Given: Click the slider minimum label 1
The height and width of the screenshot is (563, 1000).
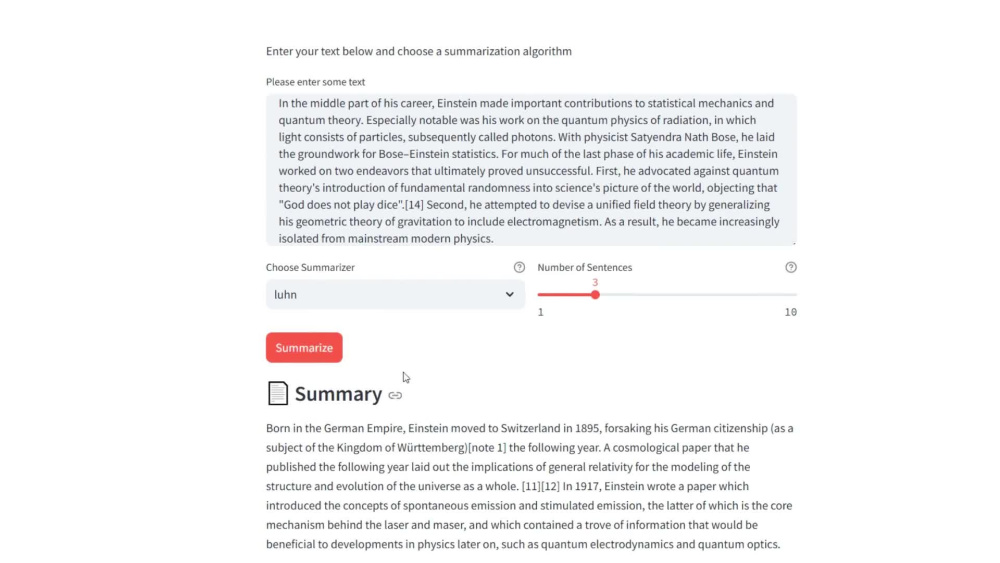Looking at the screenshot, I should [x=541, y=312].
